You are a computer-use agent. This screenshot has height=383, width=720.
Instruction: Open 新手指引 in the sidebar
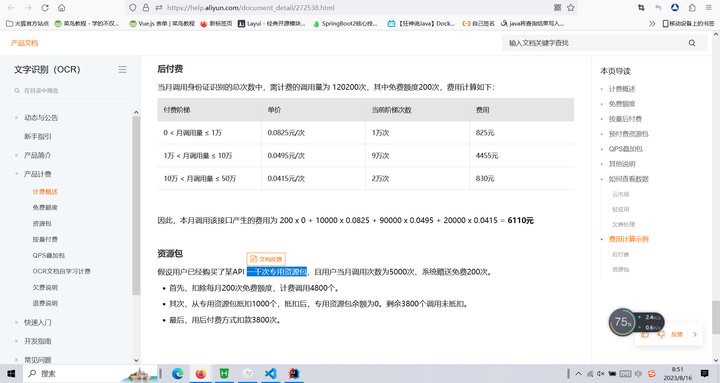[38, 136]
